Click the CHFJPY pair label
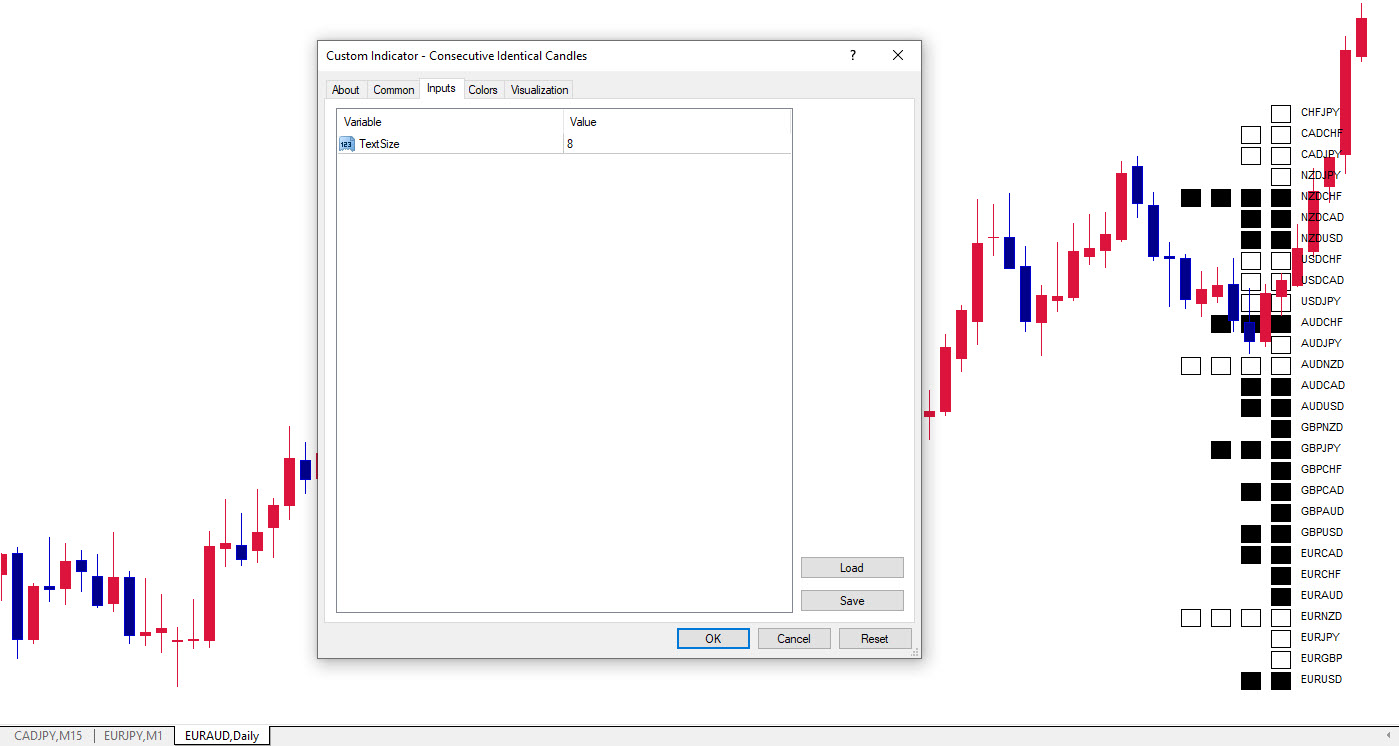Screen dimensions: 1399x746 click(1320, 113)
